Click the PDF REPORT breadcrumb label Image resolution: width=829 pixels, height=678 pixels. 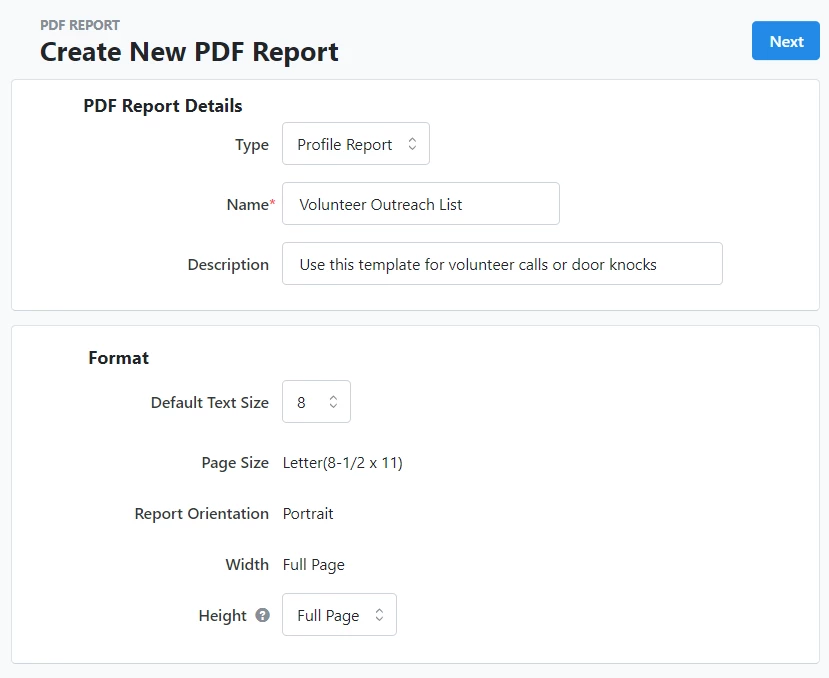coord(79,24)
